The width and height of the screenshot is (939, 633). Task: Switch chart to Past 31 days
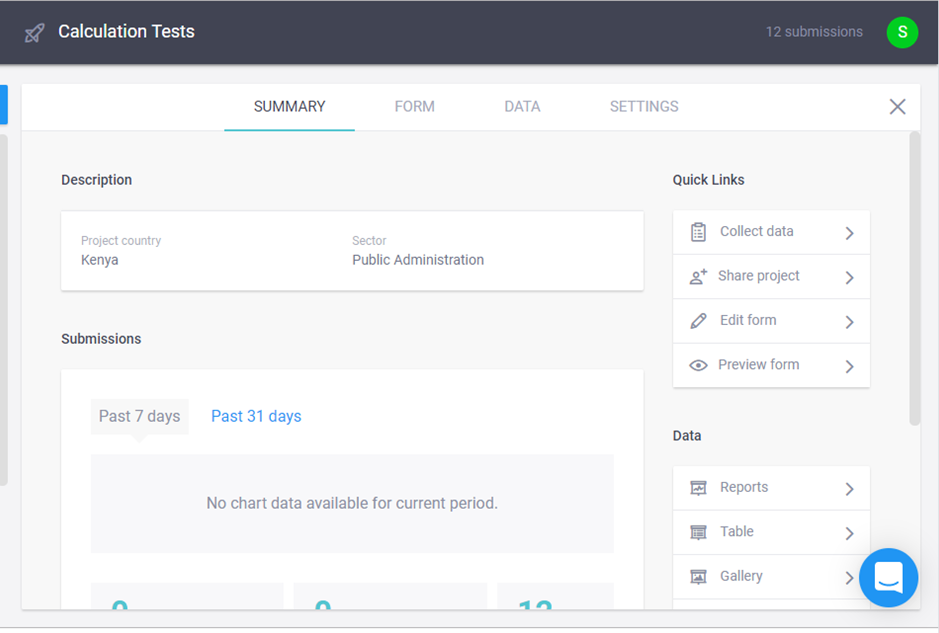256,416
